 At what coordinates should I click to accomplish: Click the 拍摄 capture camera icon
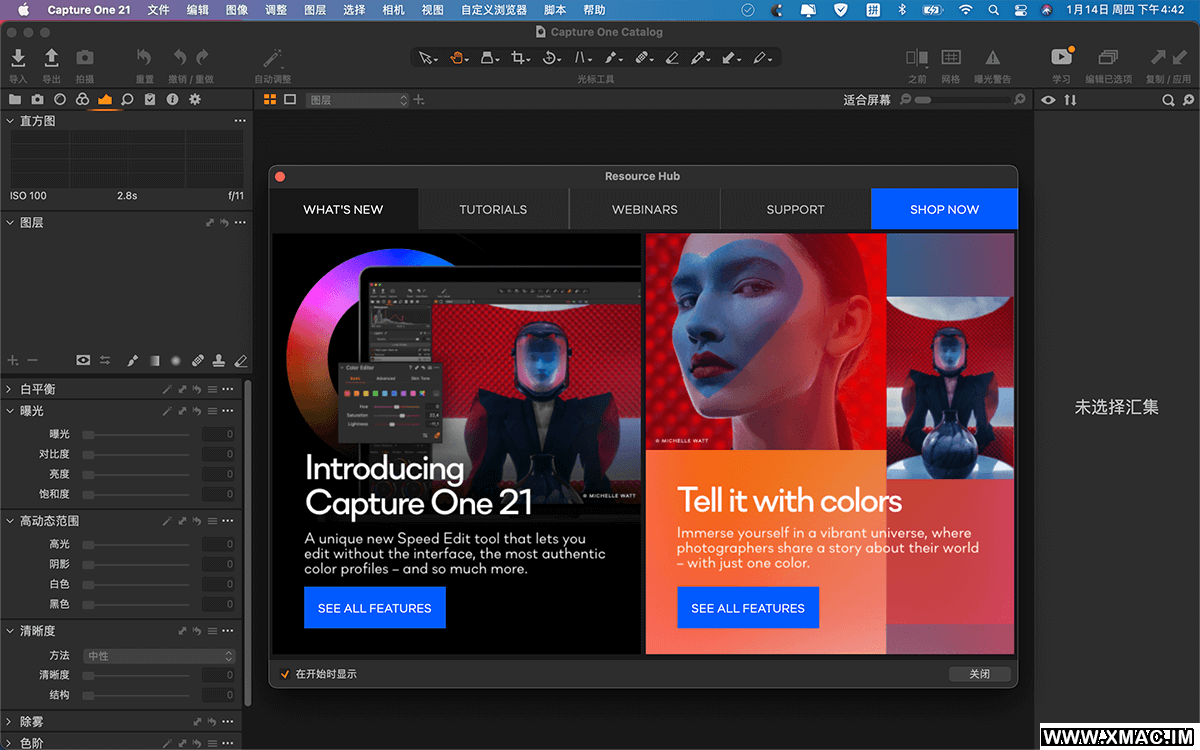coord(85,58)
